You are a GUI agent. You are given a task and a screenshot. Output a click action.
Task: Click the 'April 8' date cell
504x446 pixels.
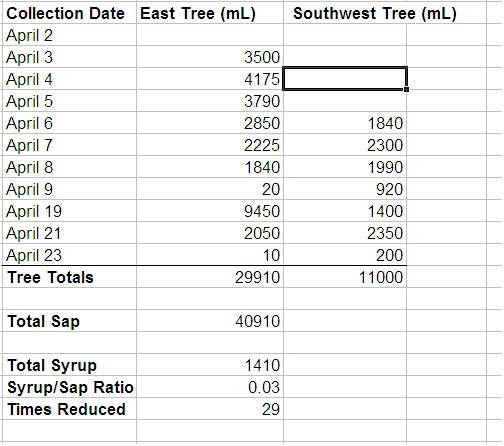click(69, 167)
